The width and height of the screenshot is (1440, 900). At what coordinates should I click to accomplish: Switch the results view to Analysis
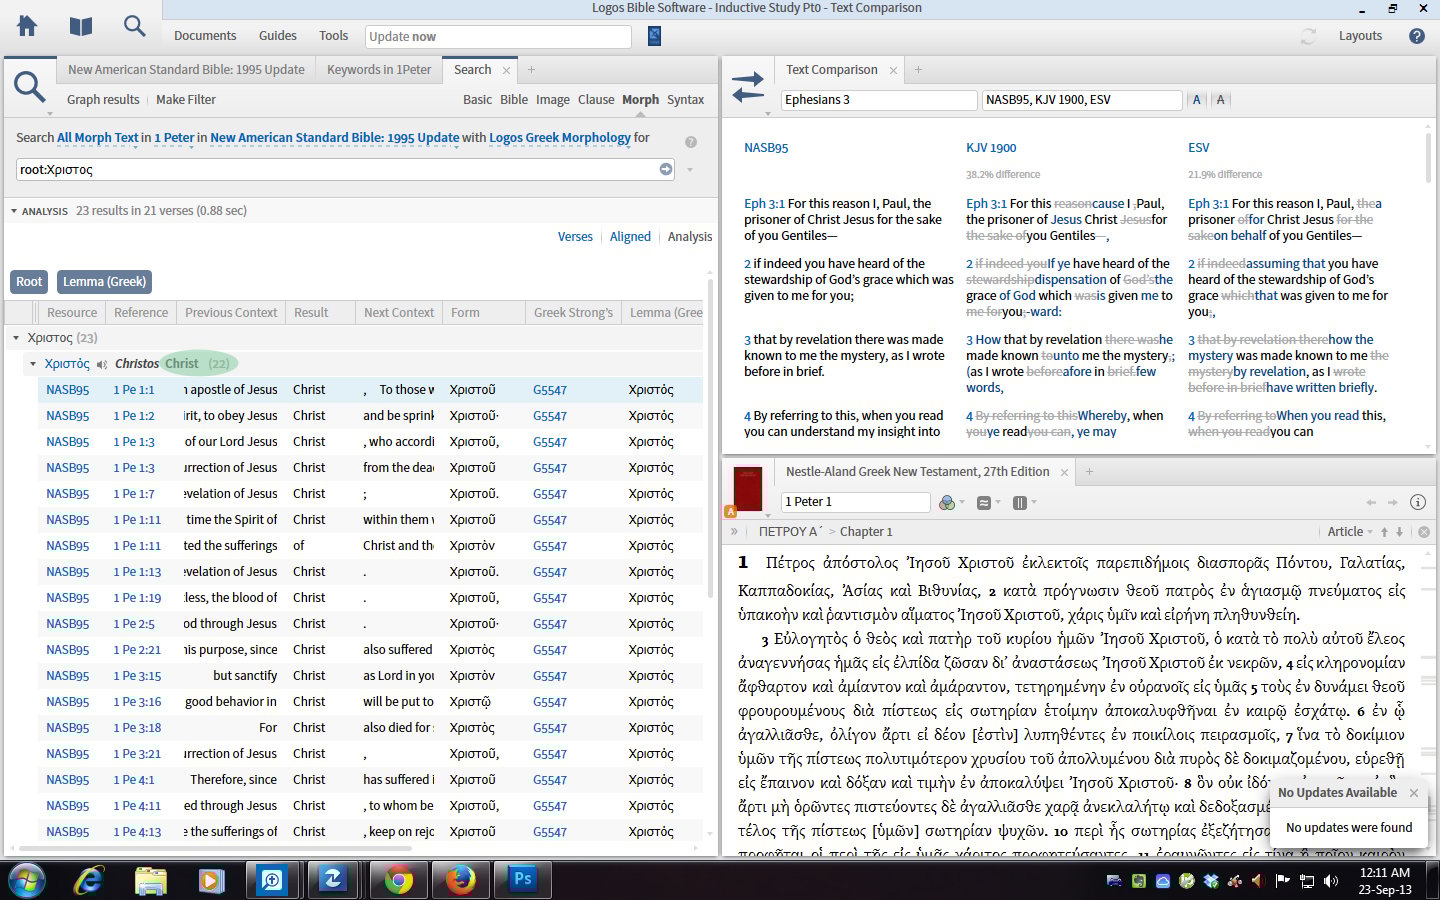(690, 237)
